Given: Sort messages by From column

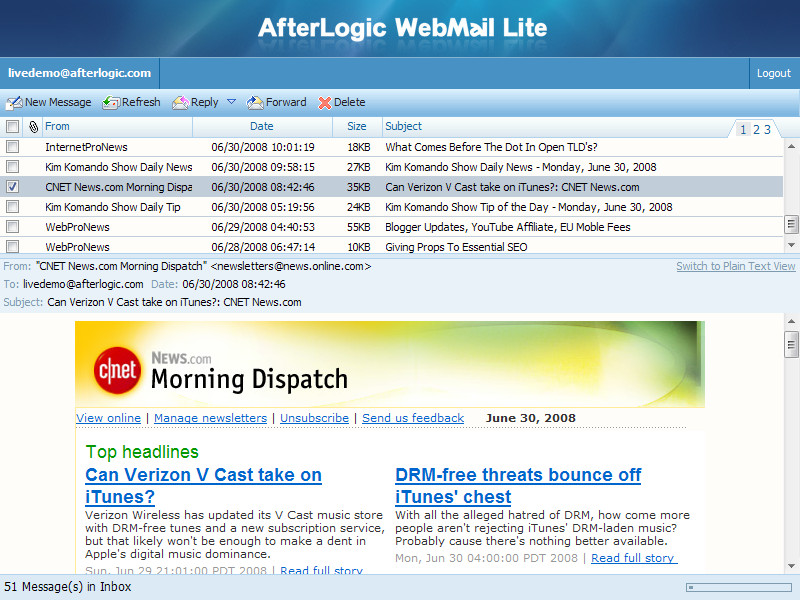Looking at the screenshot, I should [57, 126].
